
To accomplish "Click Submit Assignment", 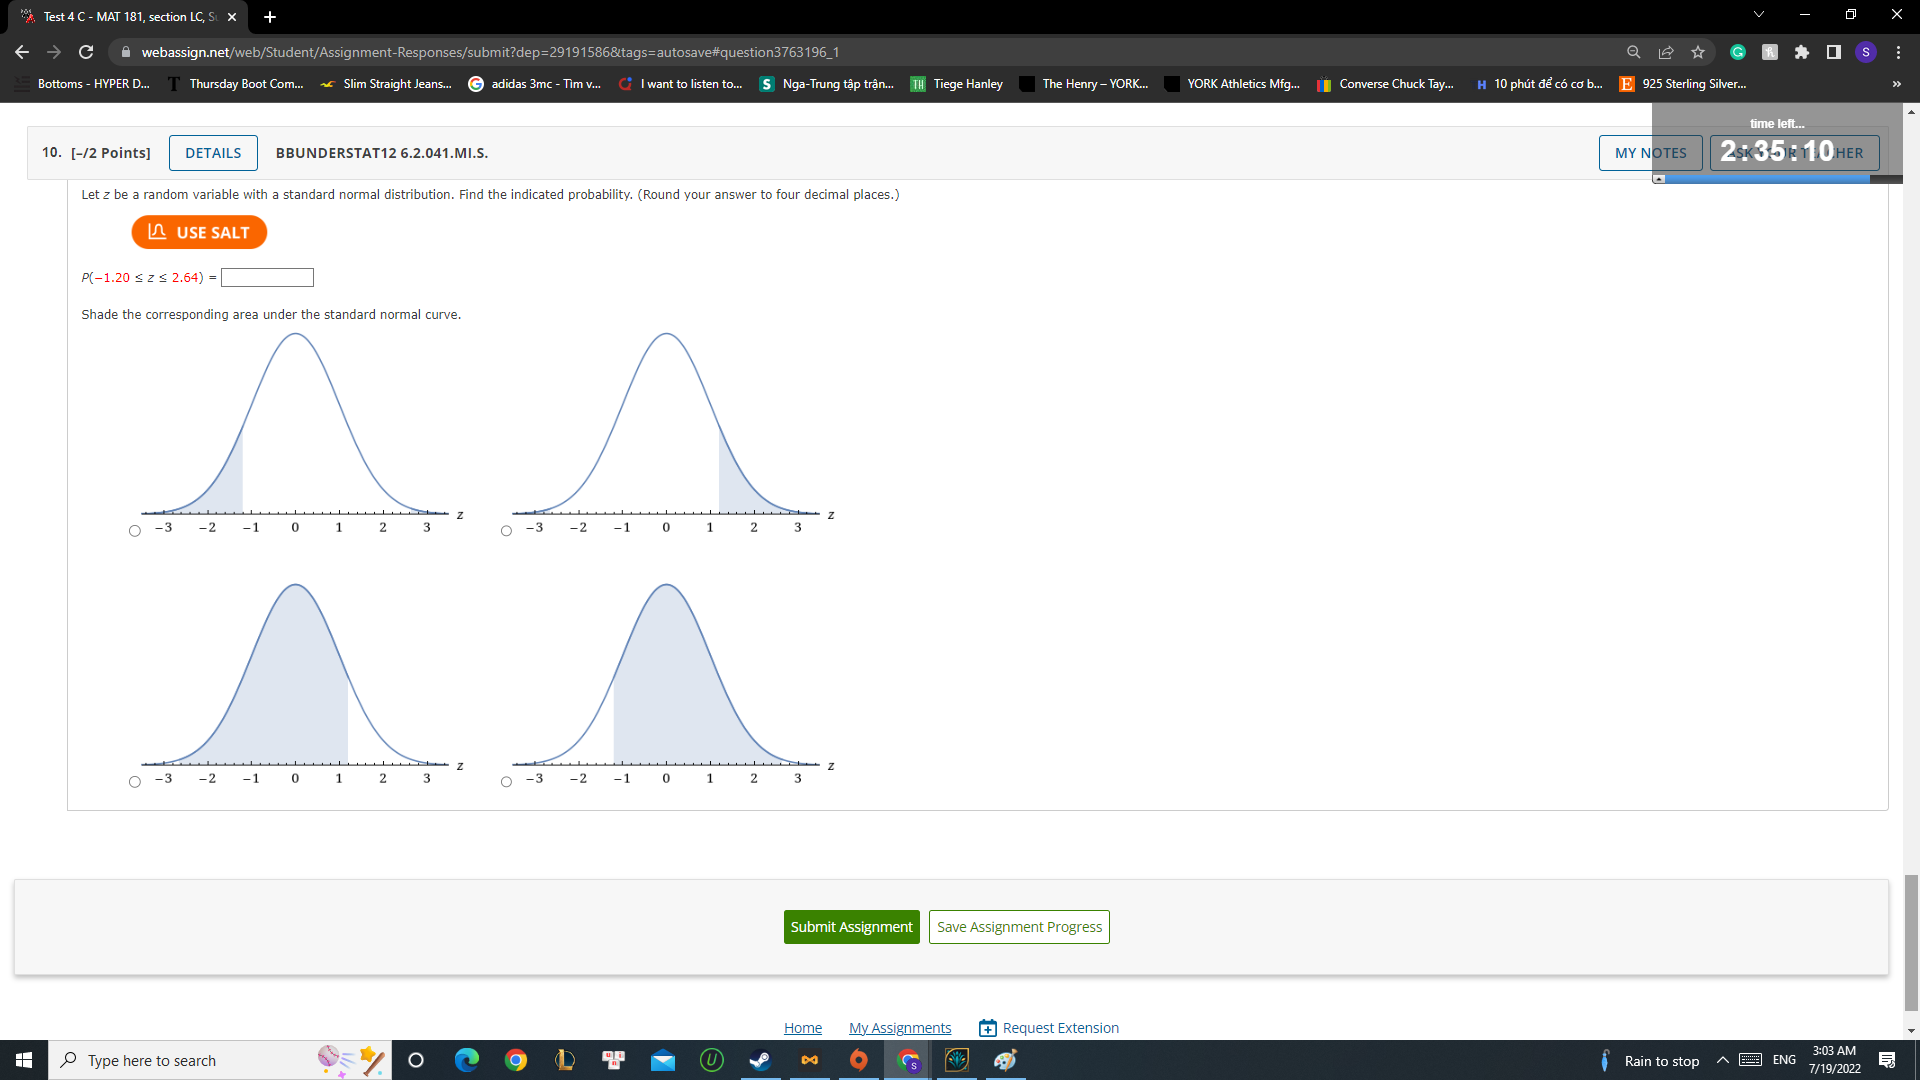I will pos(851,926).
